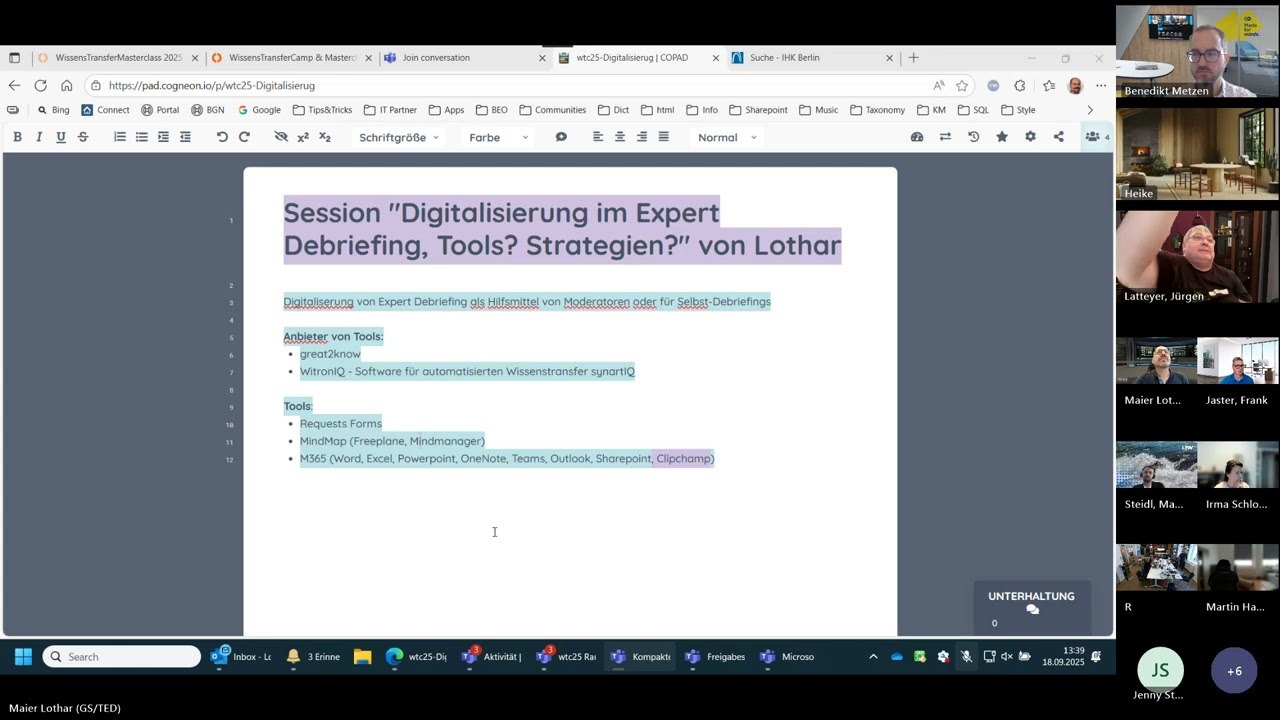Expand the Taxonomy bookmark folder

(877, 110)
